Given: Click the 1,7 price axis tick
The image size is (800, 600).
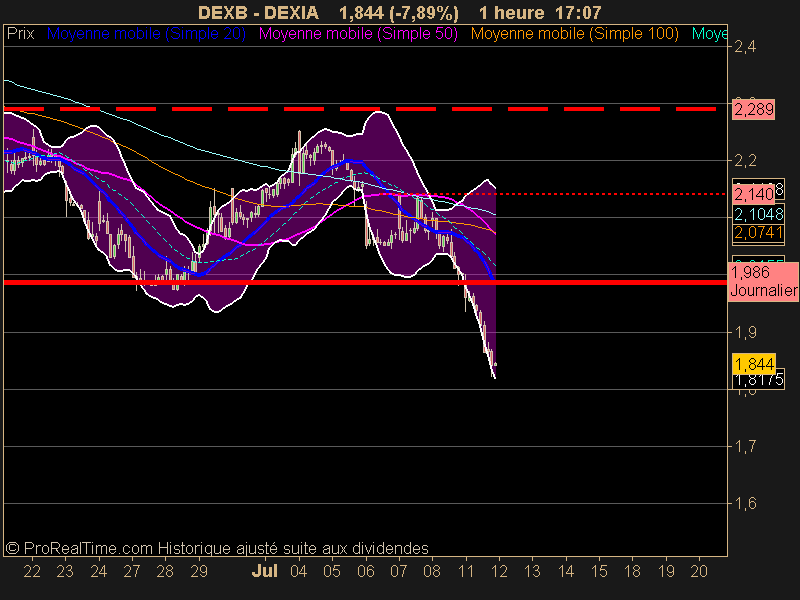Looking at the screenshot, I should [745, 446].
